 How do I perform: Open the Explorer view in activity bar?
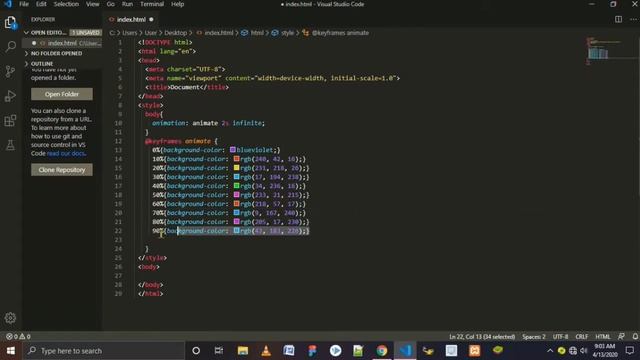click(x=11, y=22)
